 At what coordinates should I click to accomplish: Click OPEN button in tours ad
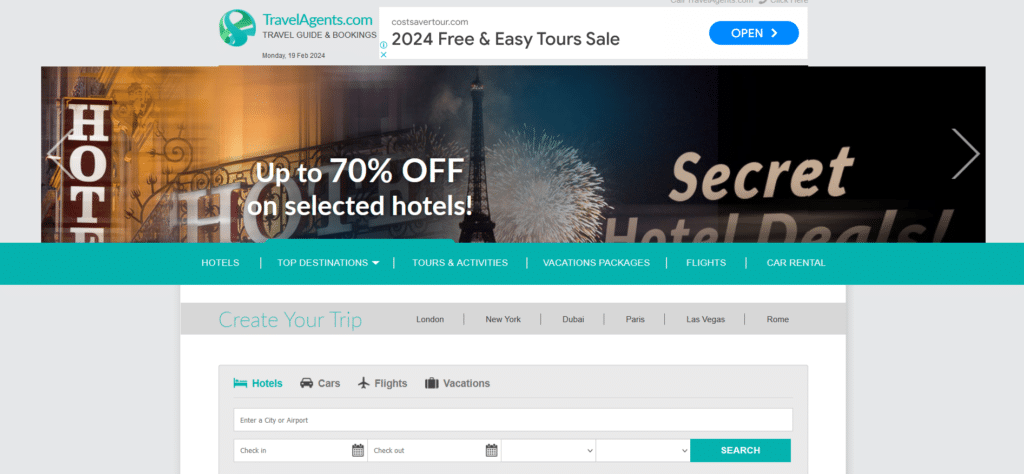click(x=754, y=33)
